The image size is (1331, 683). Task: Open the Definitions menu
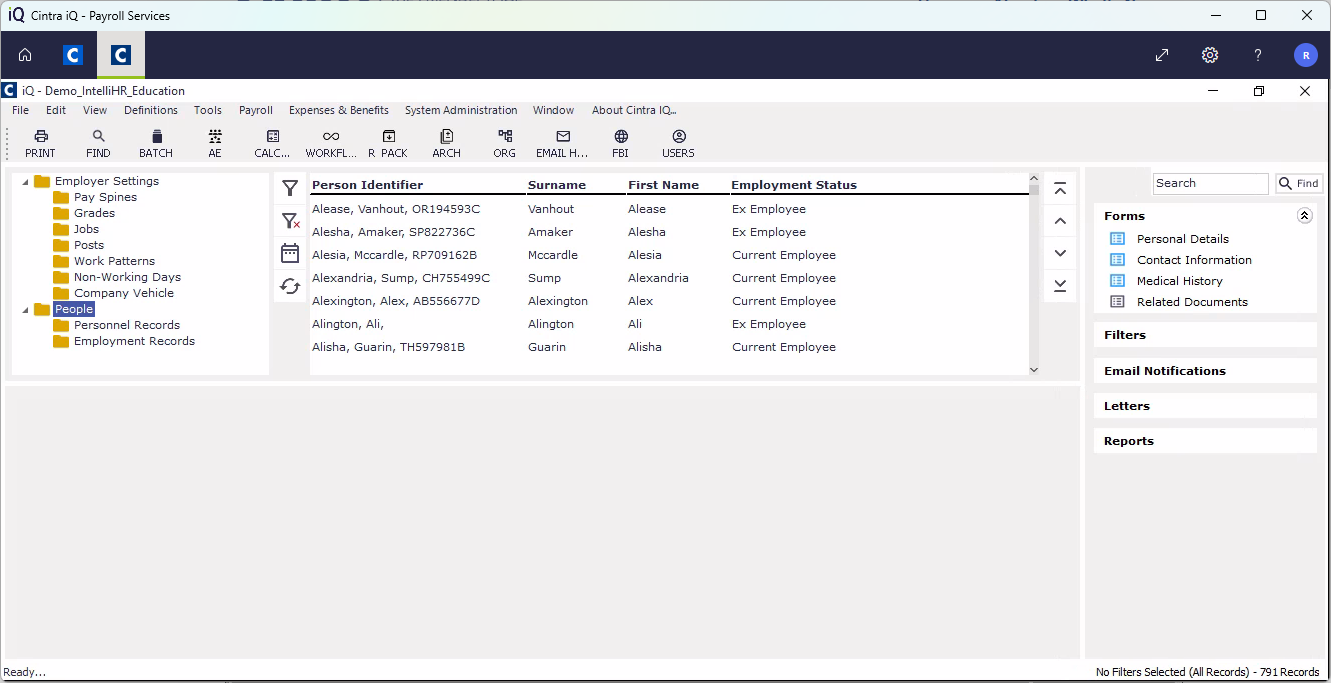click(151, 110)
